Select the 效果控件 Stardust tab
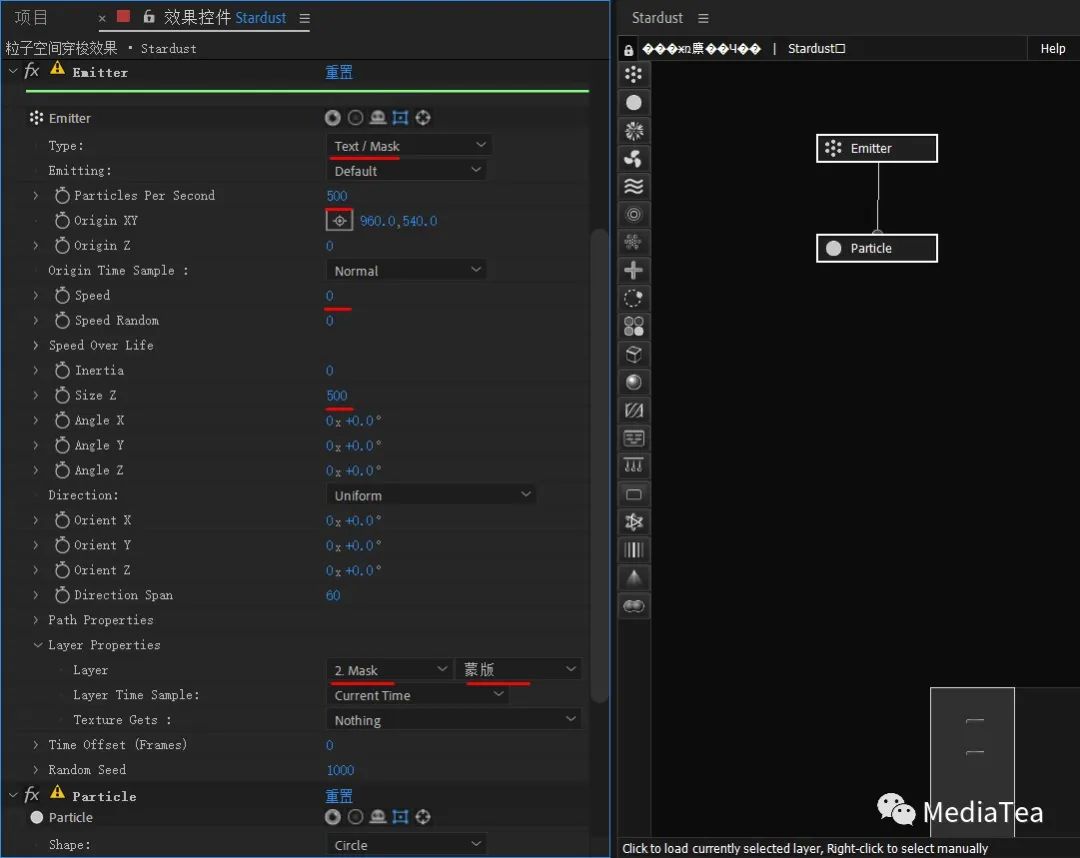Screen dimensions: 1080x858 [x=225, y=17]
